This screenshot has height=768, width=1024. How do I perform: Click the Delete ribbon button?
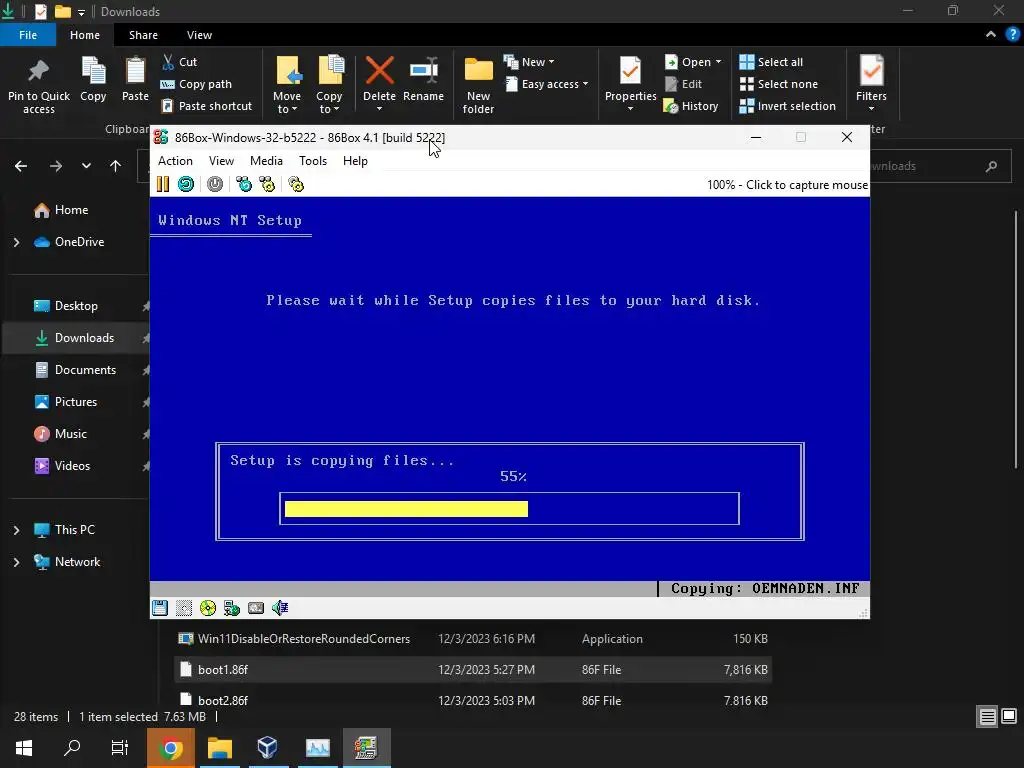379,84
